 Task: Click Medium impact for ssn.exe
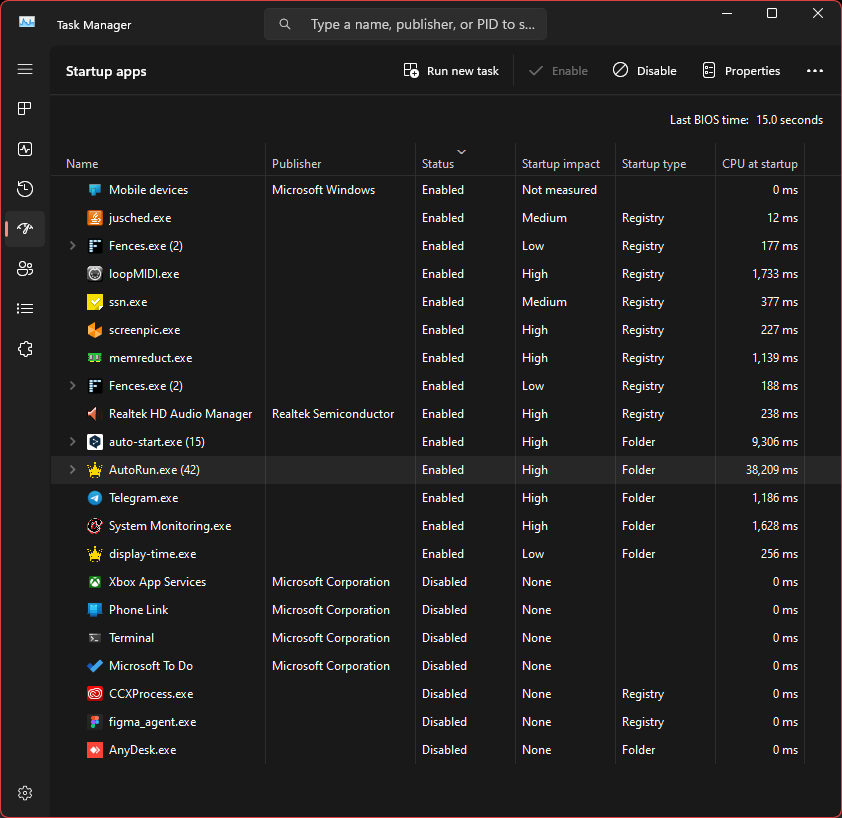[x=544, y=302]
